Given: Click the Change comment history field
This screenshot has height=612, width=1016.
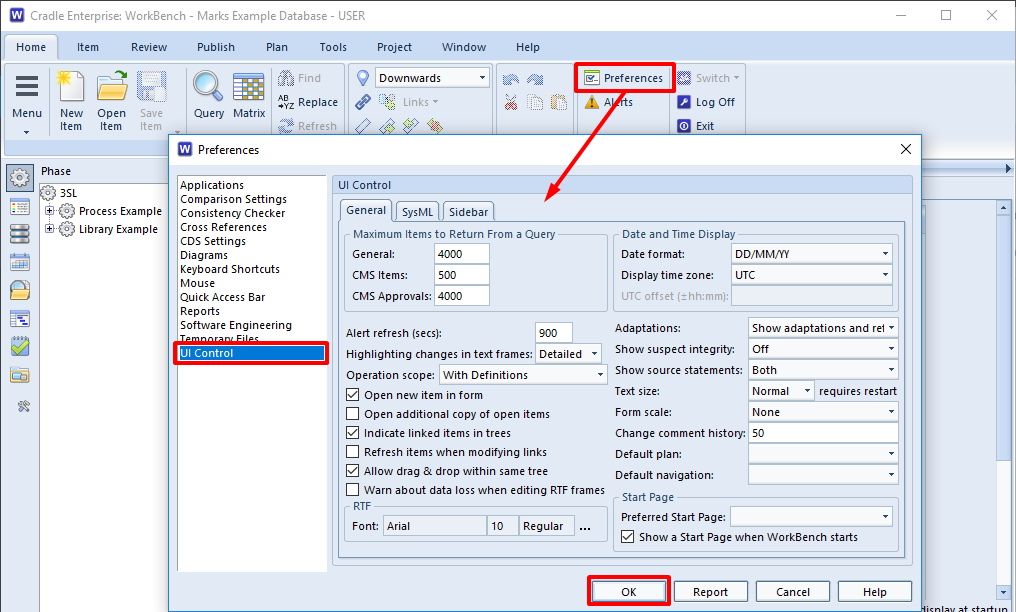Looking at the screenshot, I should click(823, 433).
